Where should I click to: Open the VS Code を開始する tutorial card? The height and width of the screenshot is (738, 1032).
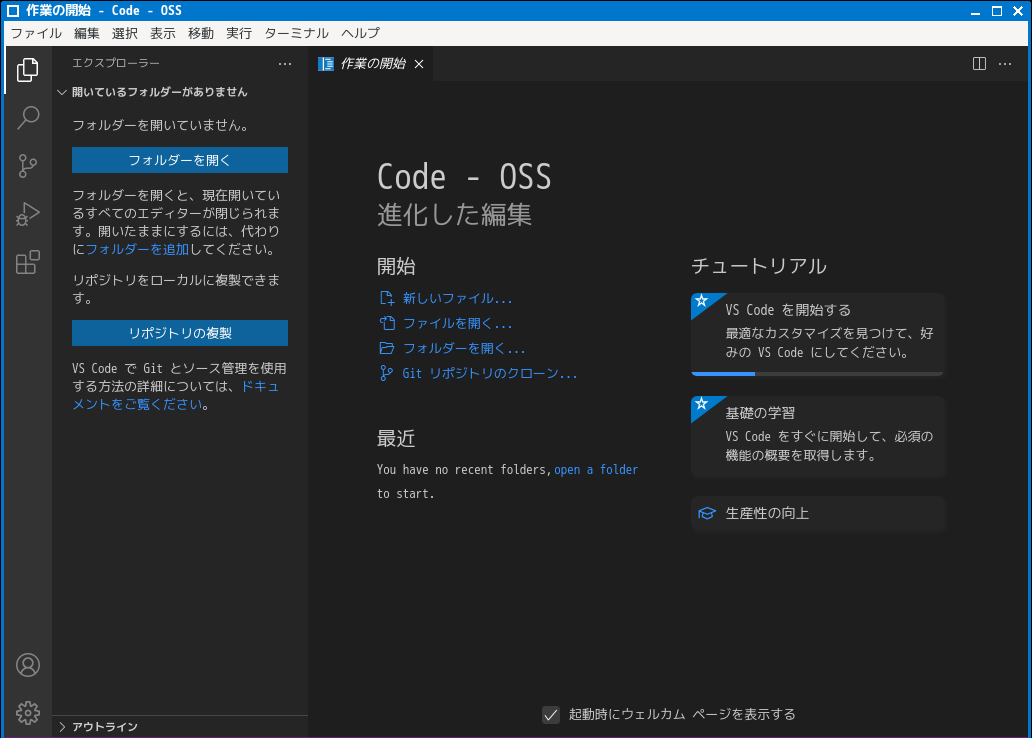pyautogui.click(x=817, y=334)
